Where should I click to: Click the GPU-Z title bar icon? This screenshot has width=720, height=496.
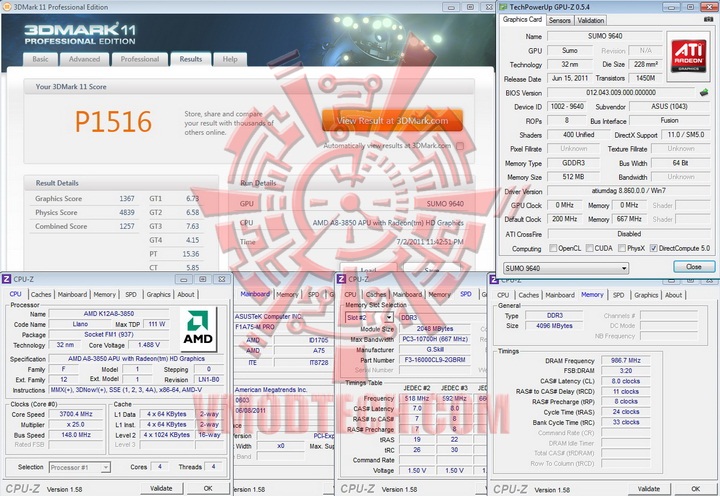pyautogui.click(x=503, y=7)
